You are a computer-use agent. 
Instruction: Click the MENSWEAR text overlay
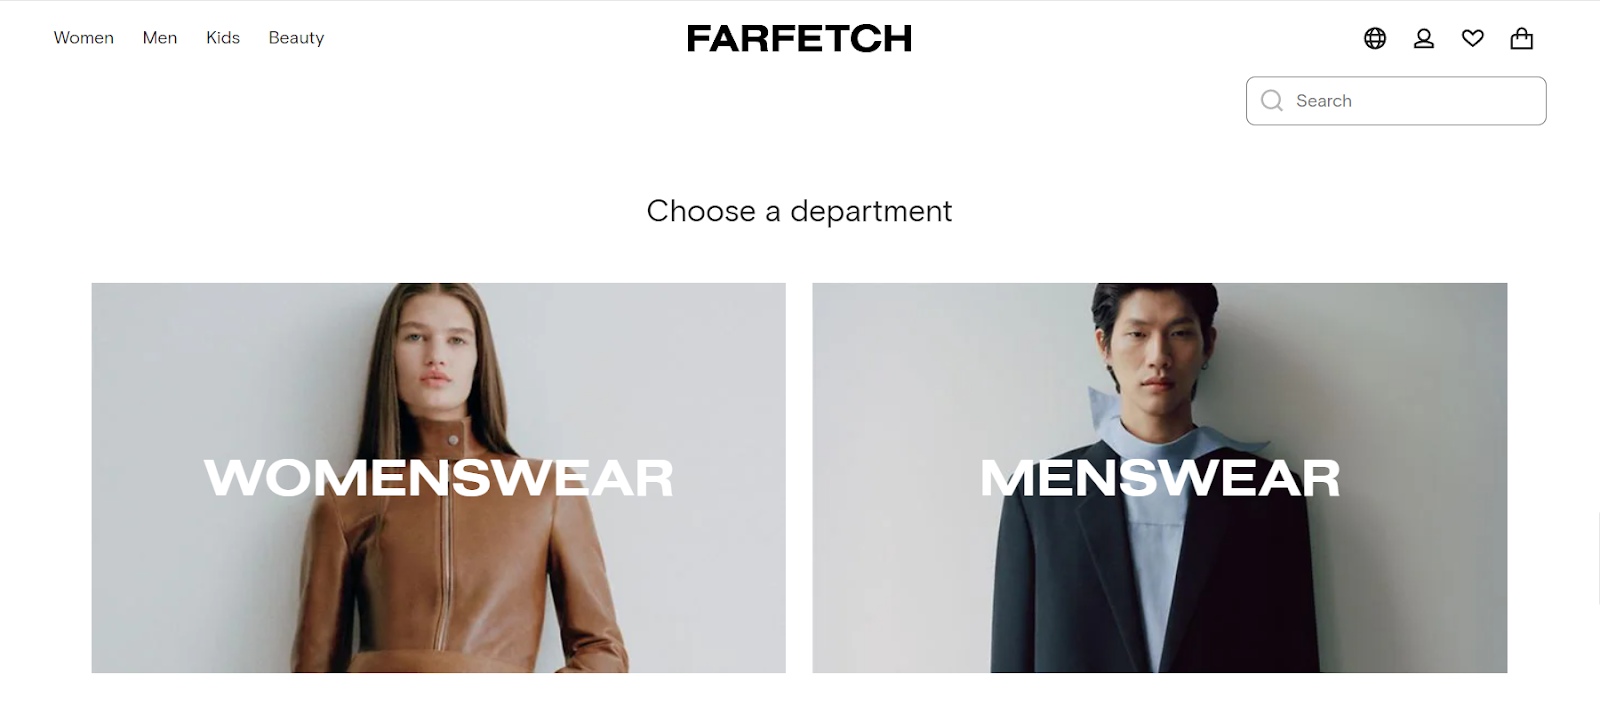coord(1160,478)
